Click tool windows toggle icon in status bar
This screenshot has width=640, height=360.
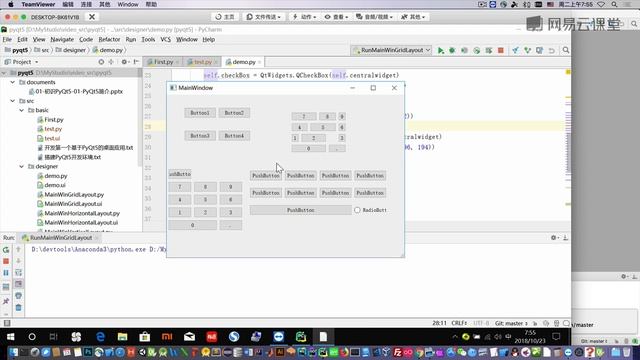tap(7, 323)
